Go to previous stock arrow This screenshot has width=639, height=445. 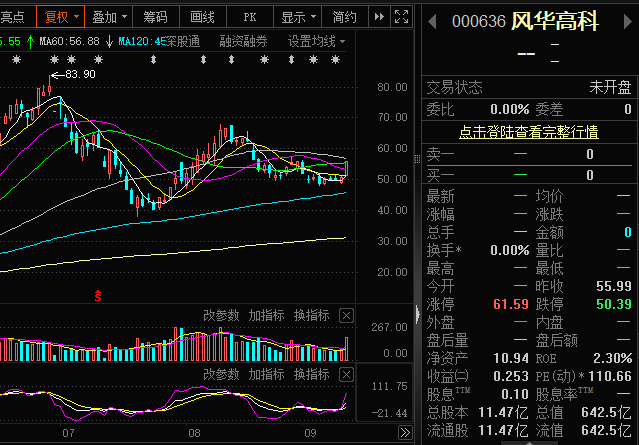point(432,21)
